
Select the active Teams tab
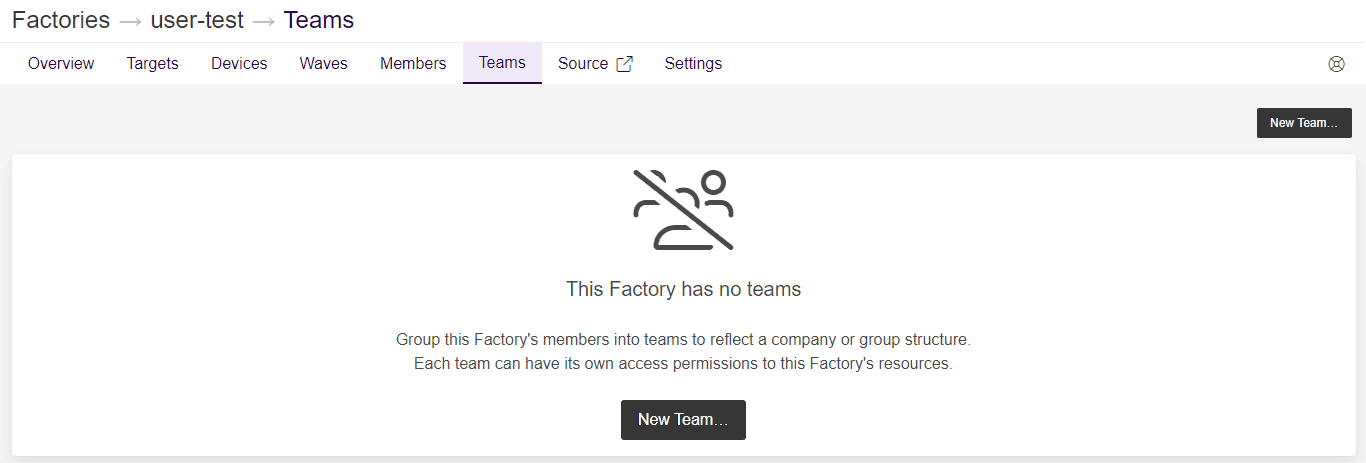502,63
